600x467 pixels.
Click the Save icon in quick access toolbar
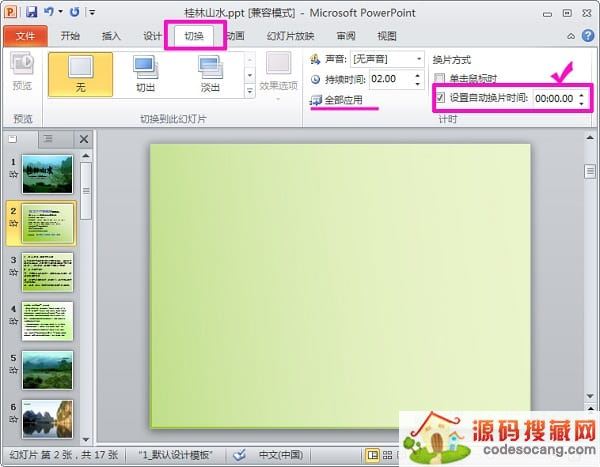coord(31,12)
